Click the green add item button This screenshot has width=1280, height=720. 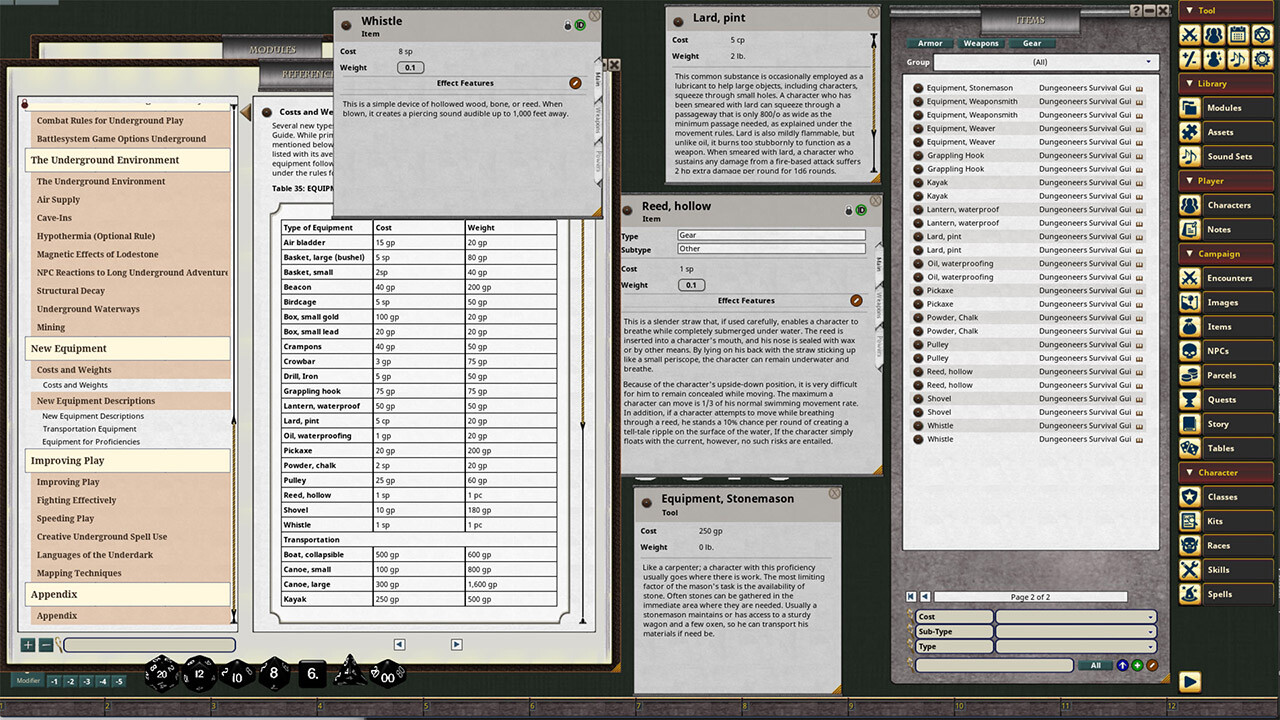[1137, 665]
